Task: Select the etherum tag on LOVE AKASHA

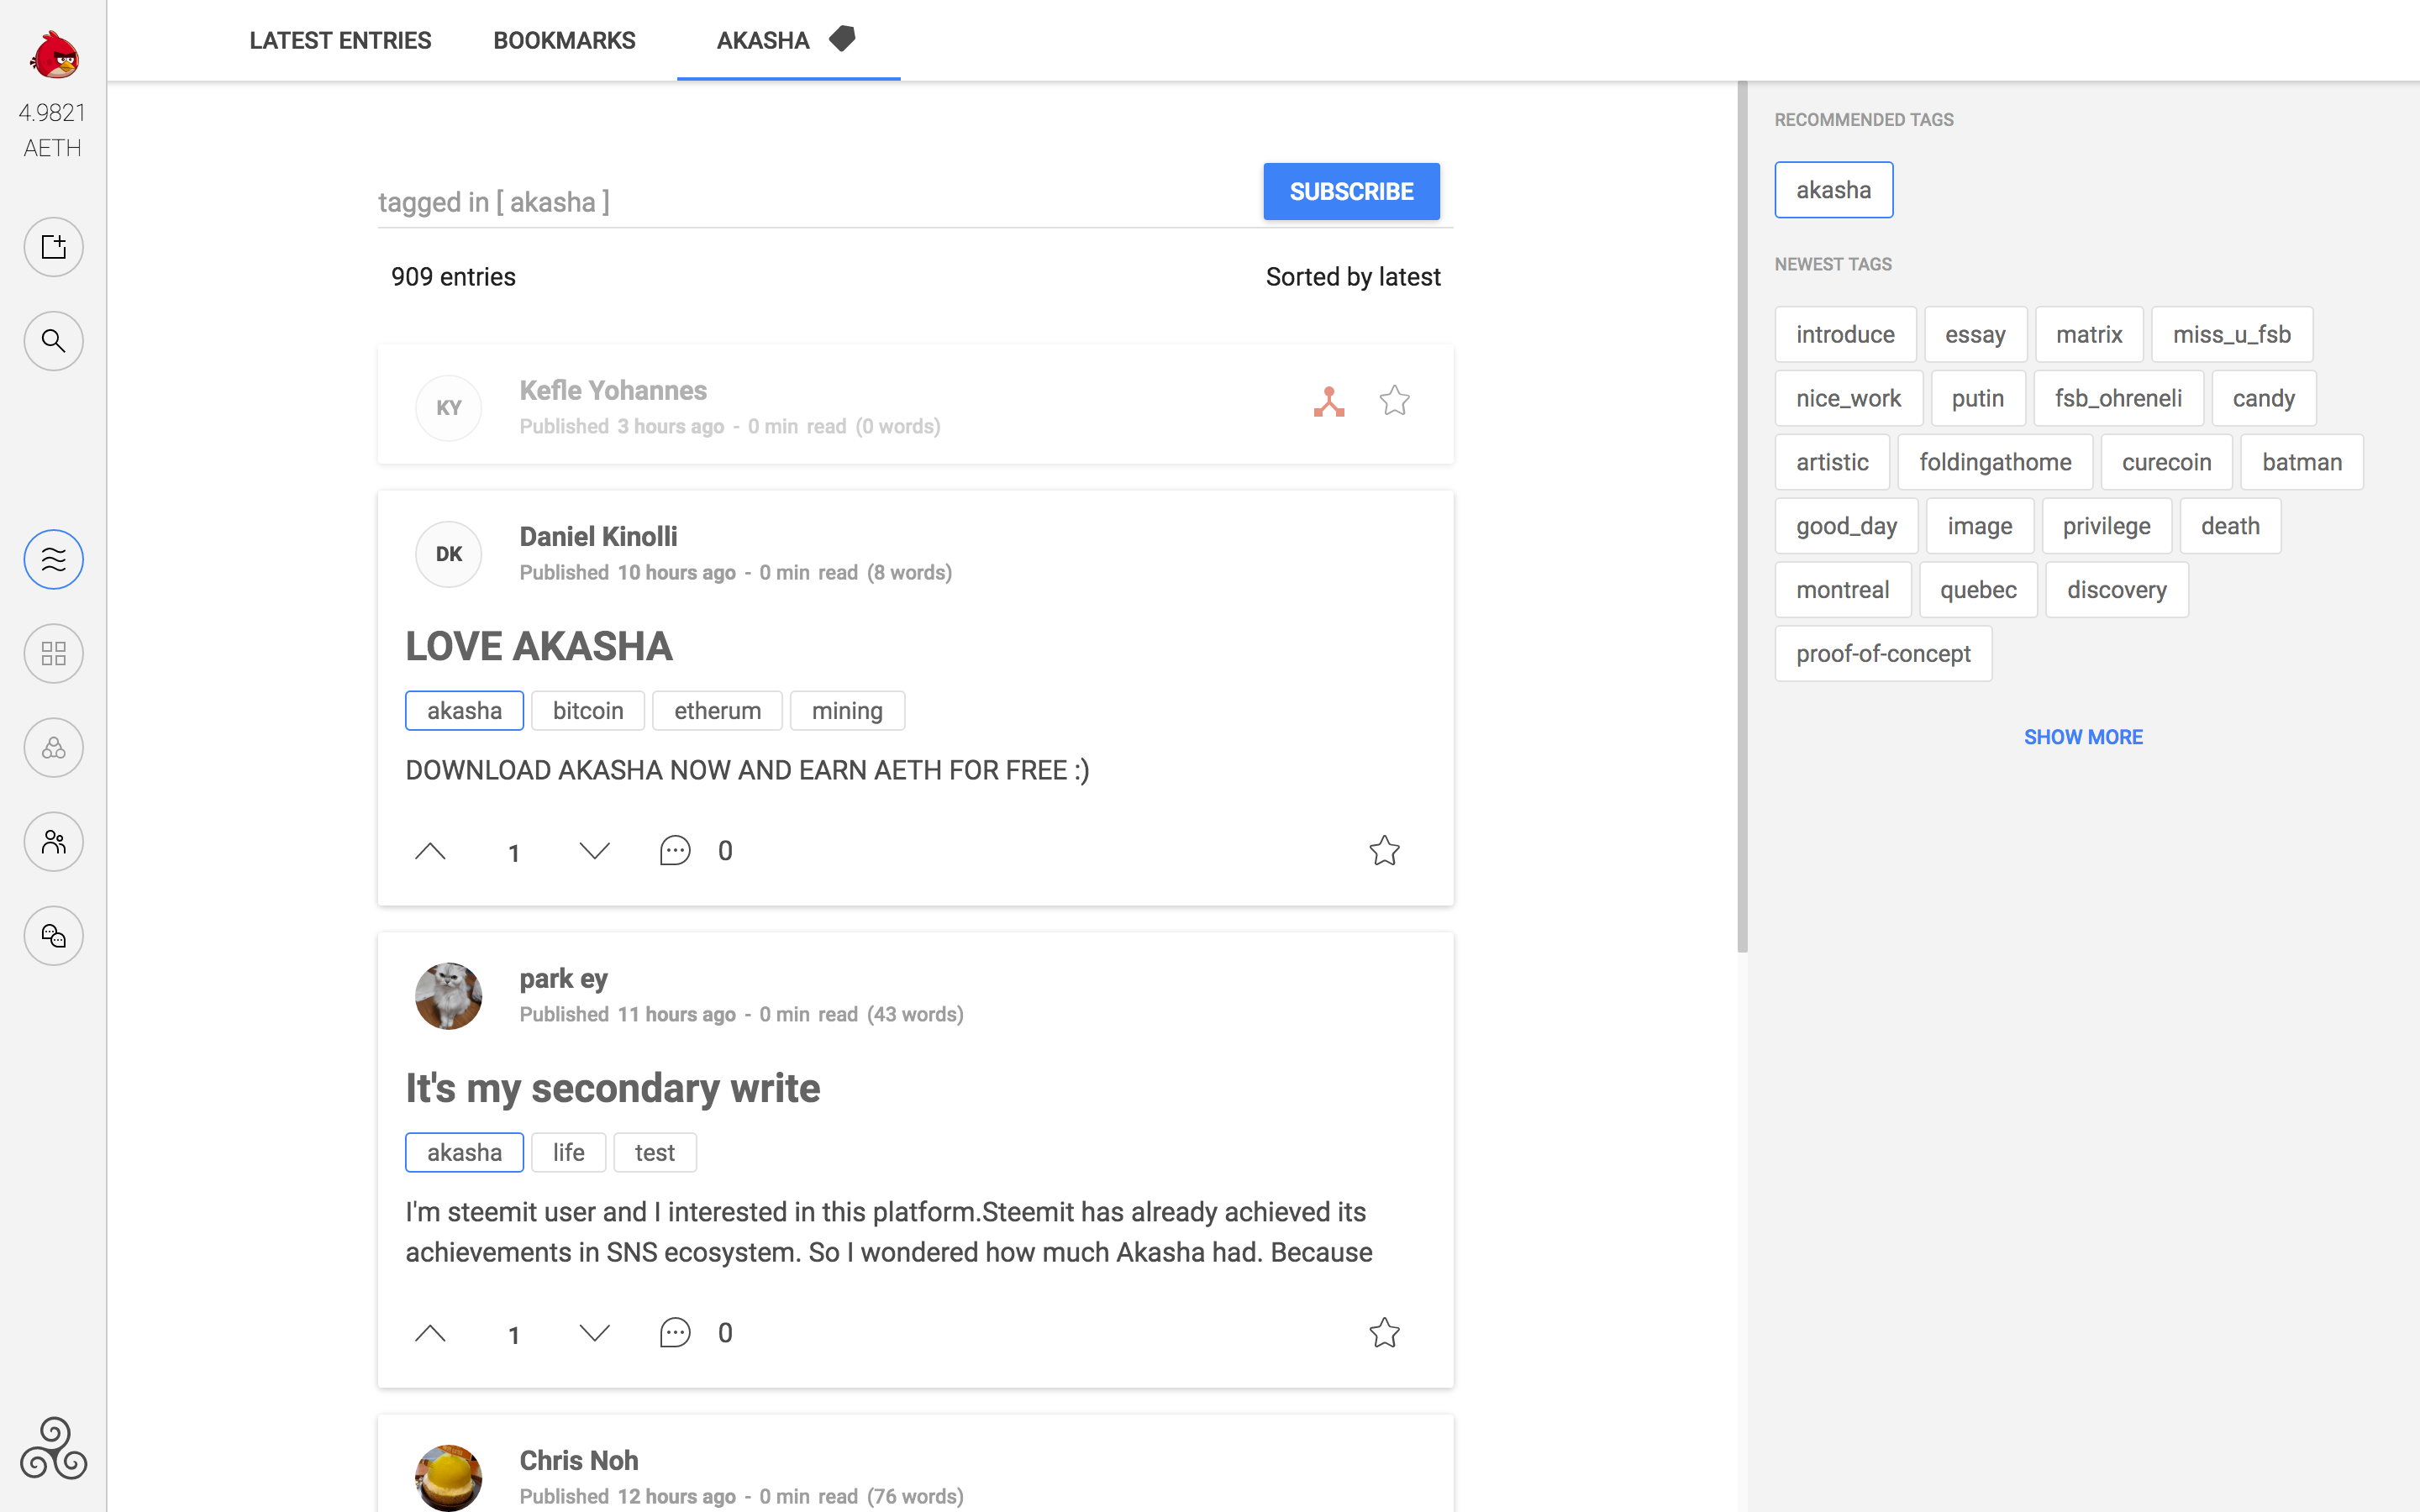Action: 717,711
